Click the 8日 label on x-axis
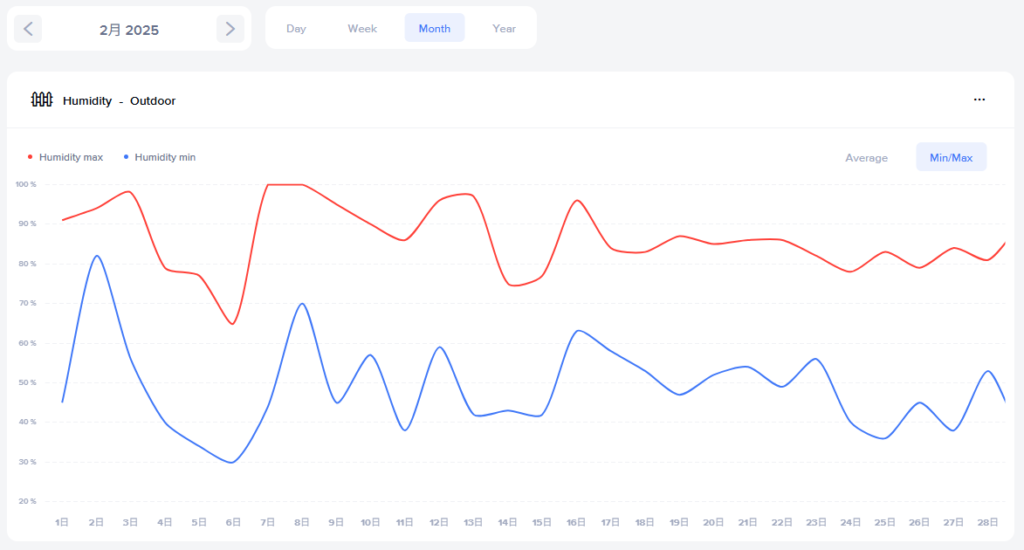Viewport: 1024px width, 550px height. pos(302,522)
